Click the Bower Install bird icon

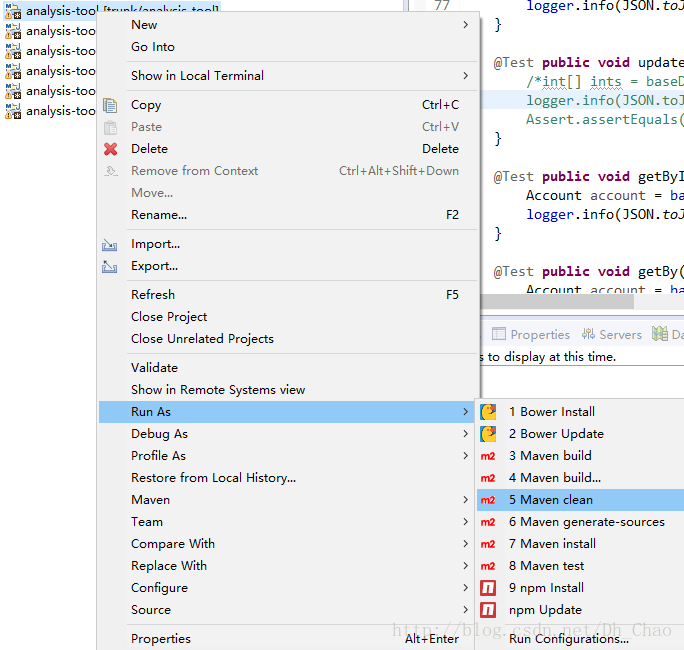tap(488, 412)
